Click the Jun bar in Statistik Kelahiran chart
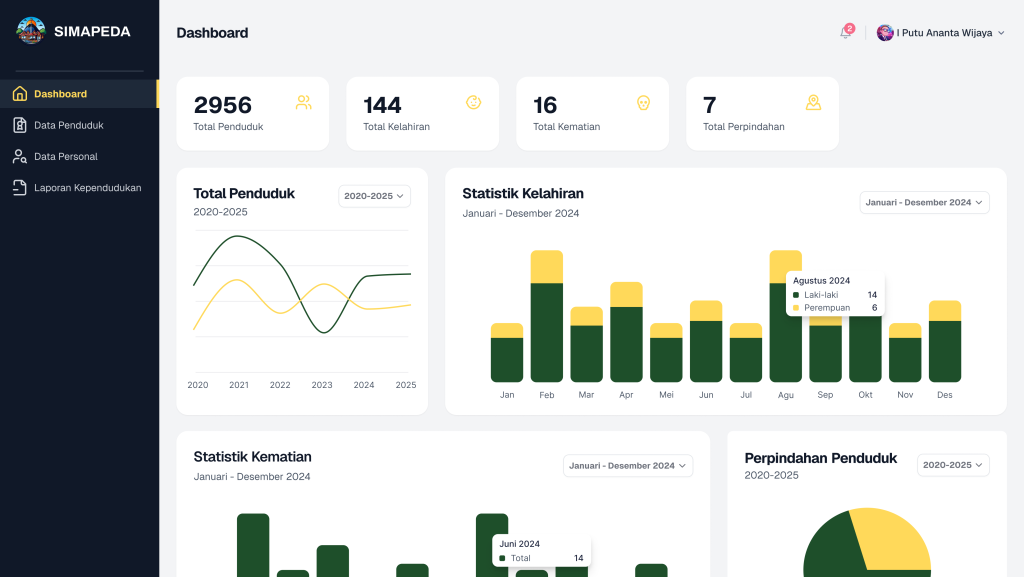The width and height of the screenshot is (1024, 577). tap(706, 341)
